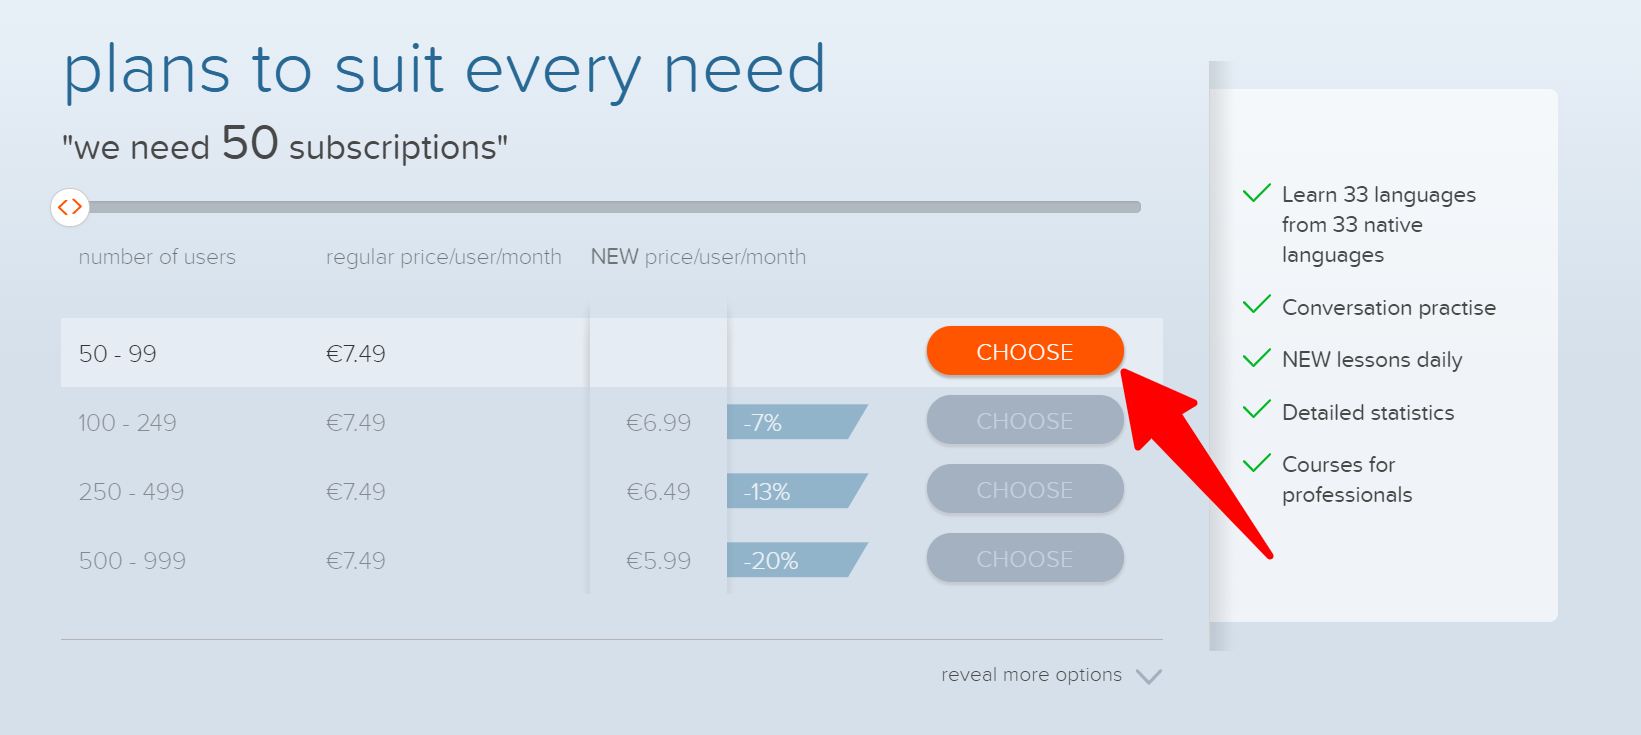The image size is (1641, 735).
Task: Click the checkmark beside NEW lessons daily
Action: pyautogui.click(x=1258, y=358)
